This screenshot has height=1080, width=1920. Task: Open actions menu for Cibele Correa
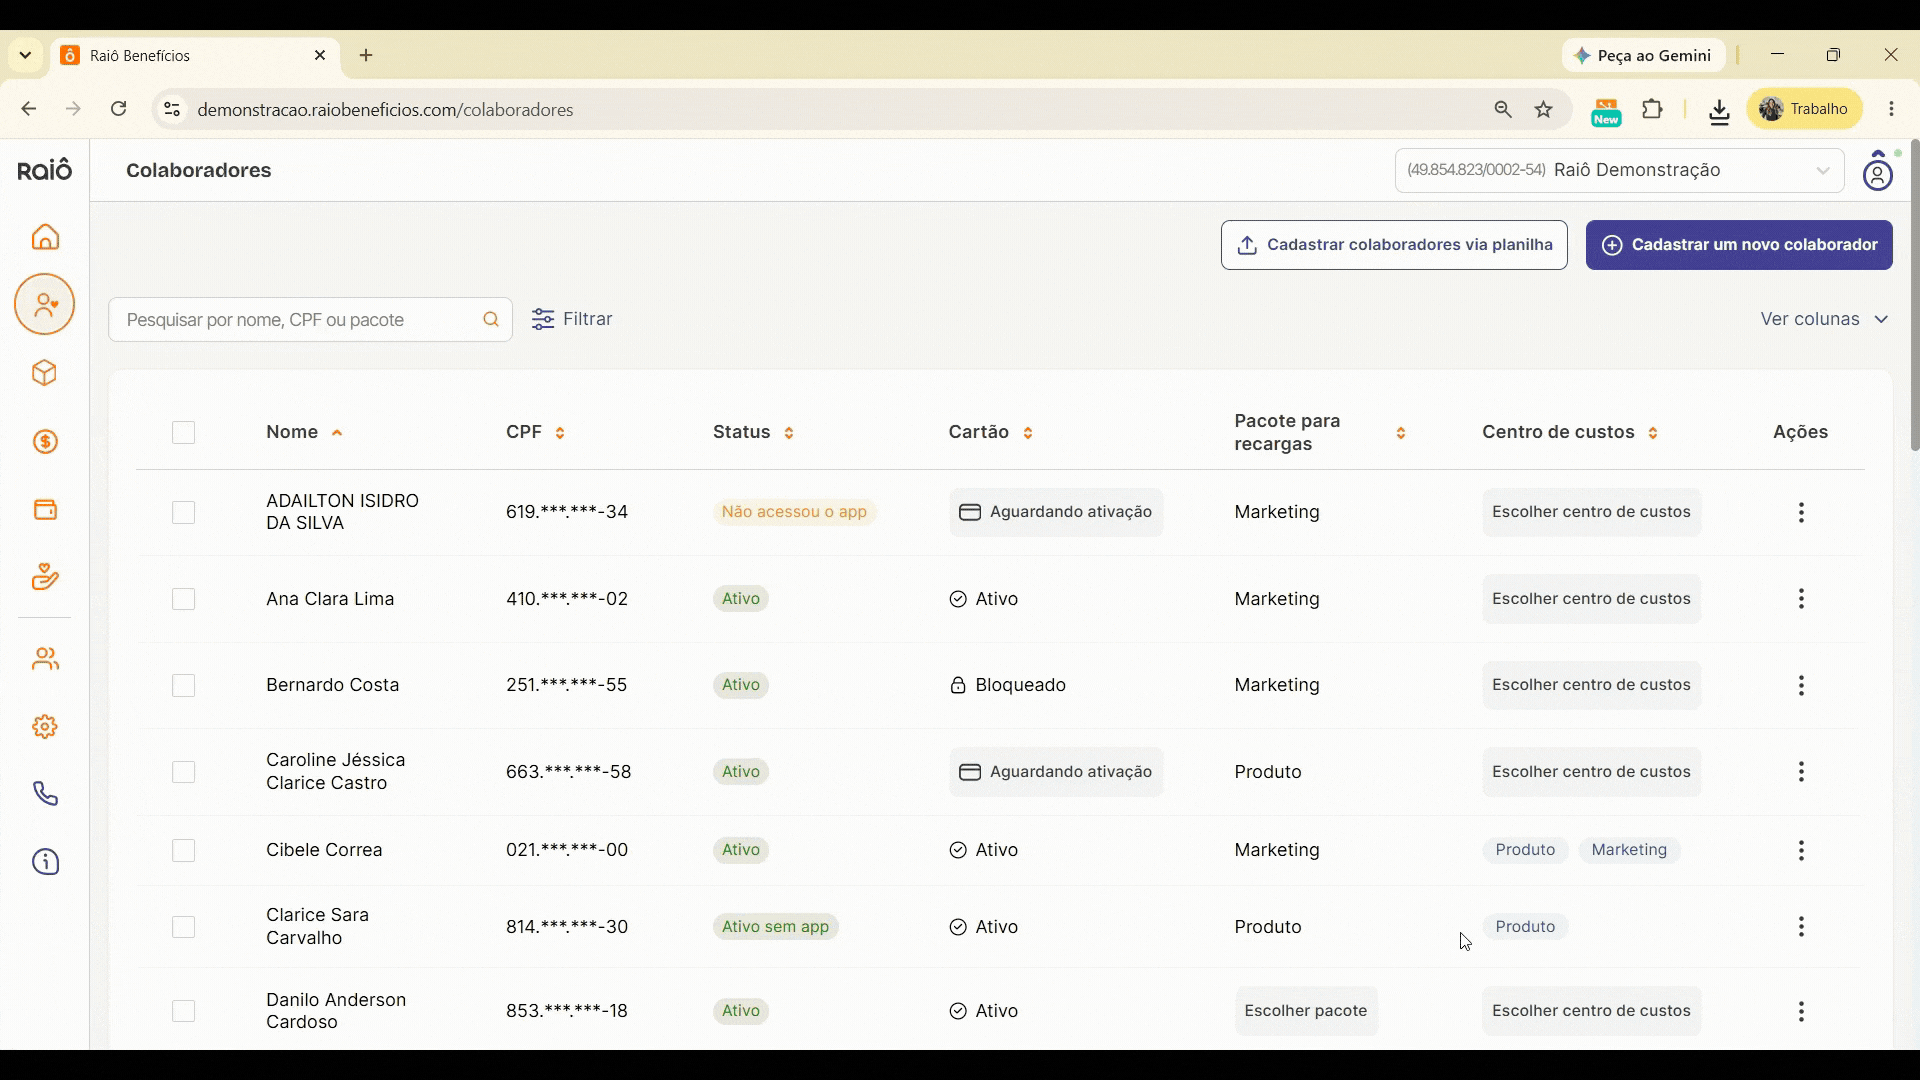point(1801,850)
